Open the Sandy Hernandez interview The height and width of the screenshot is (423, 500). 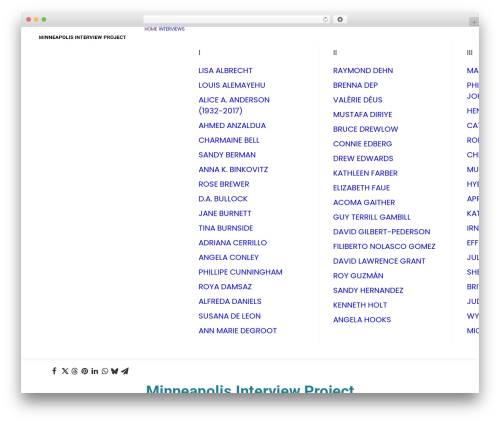(x=368, y=291)
